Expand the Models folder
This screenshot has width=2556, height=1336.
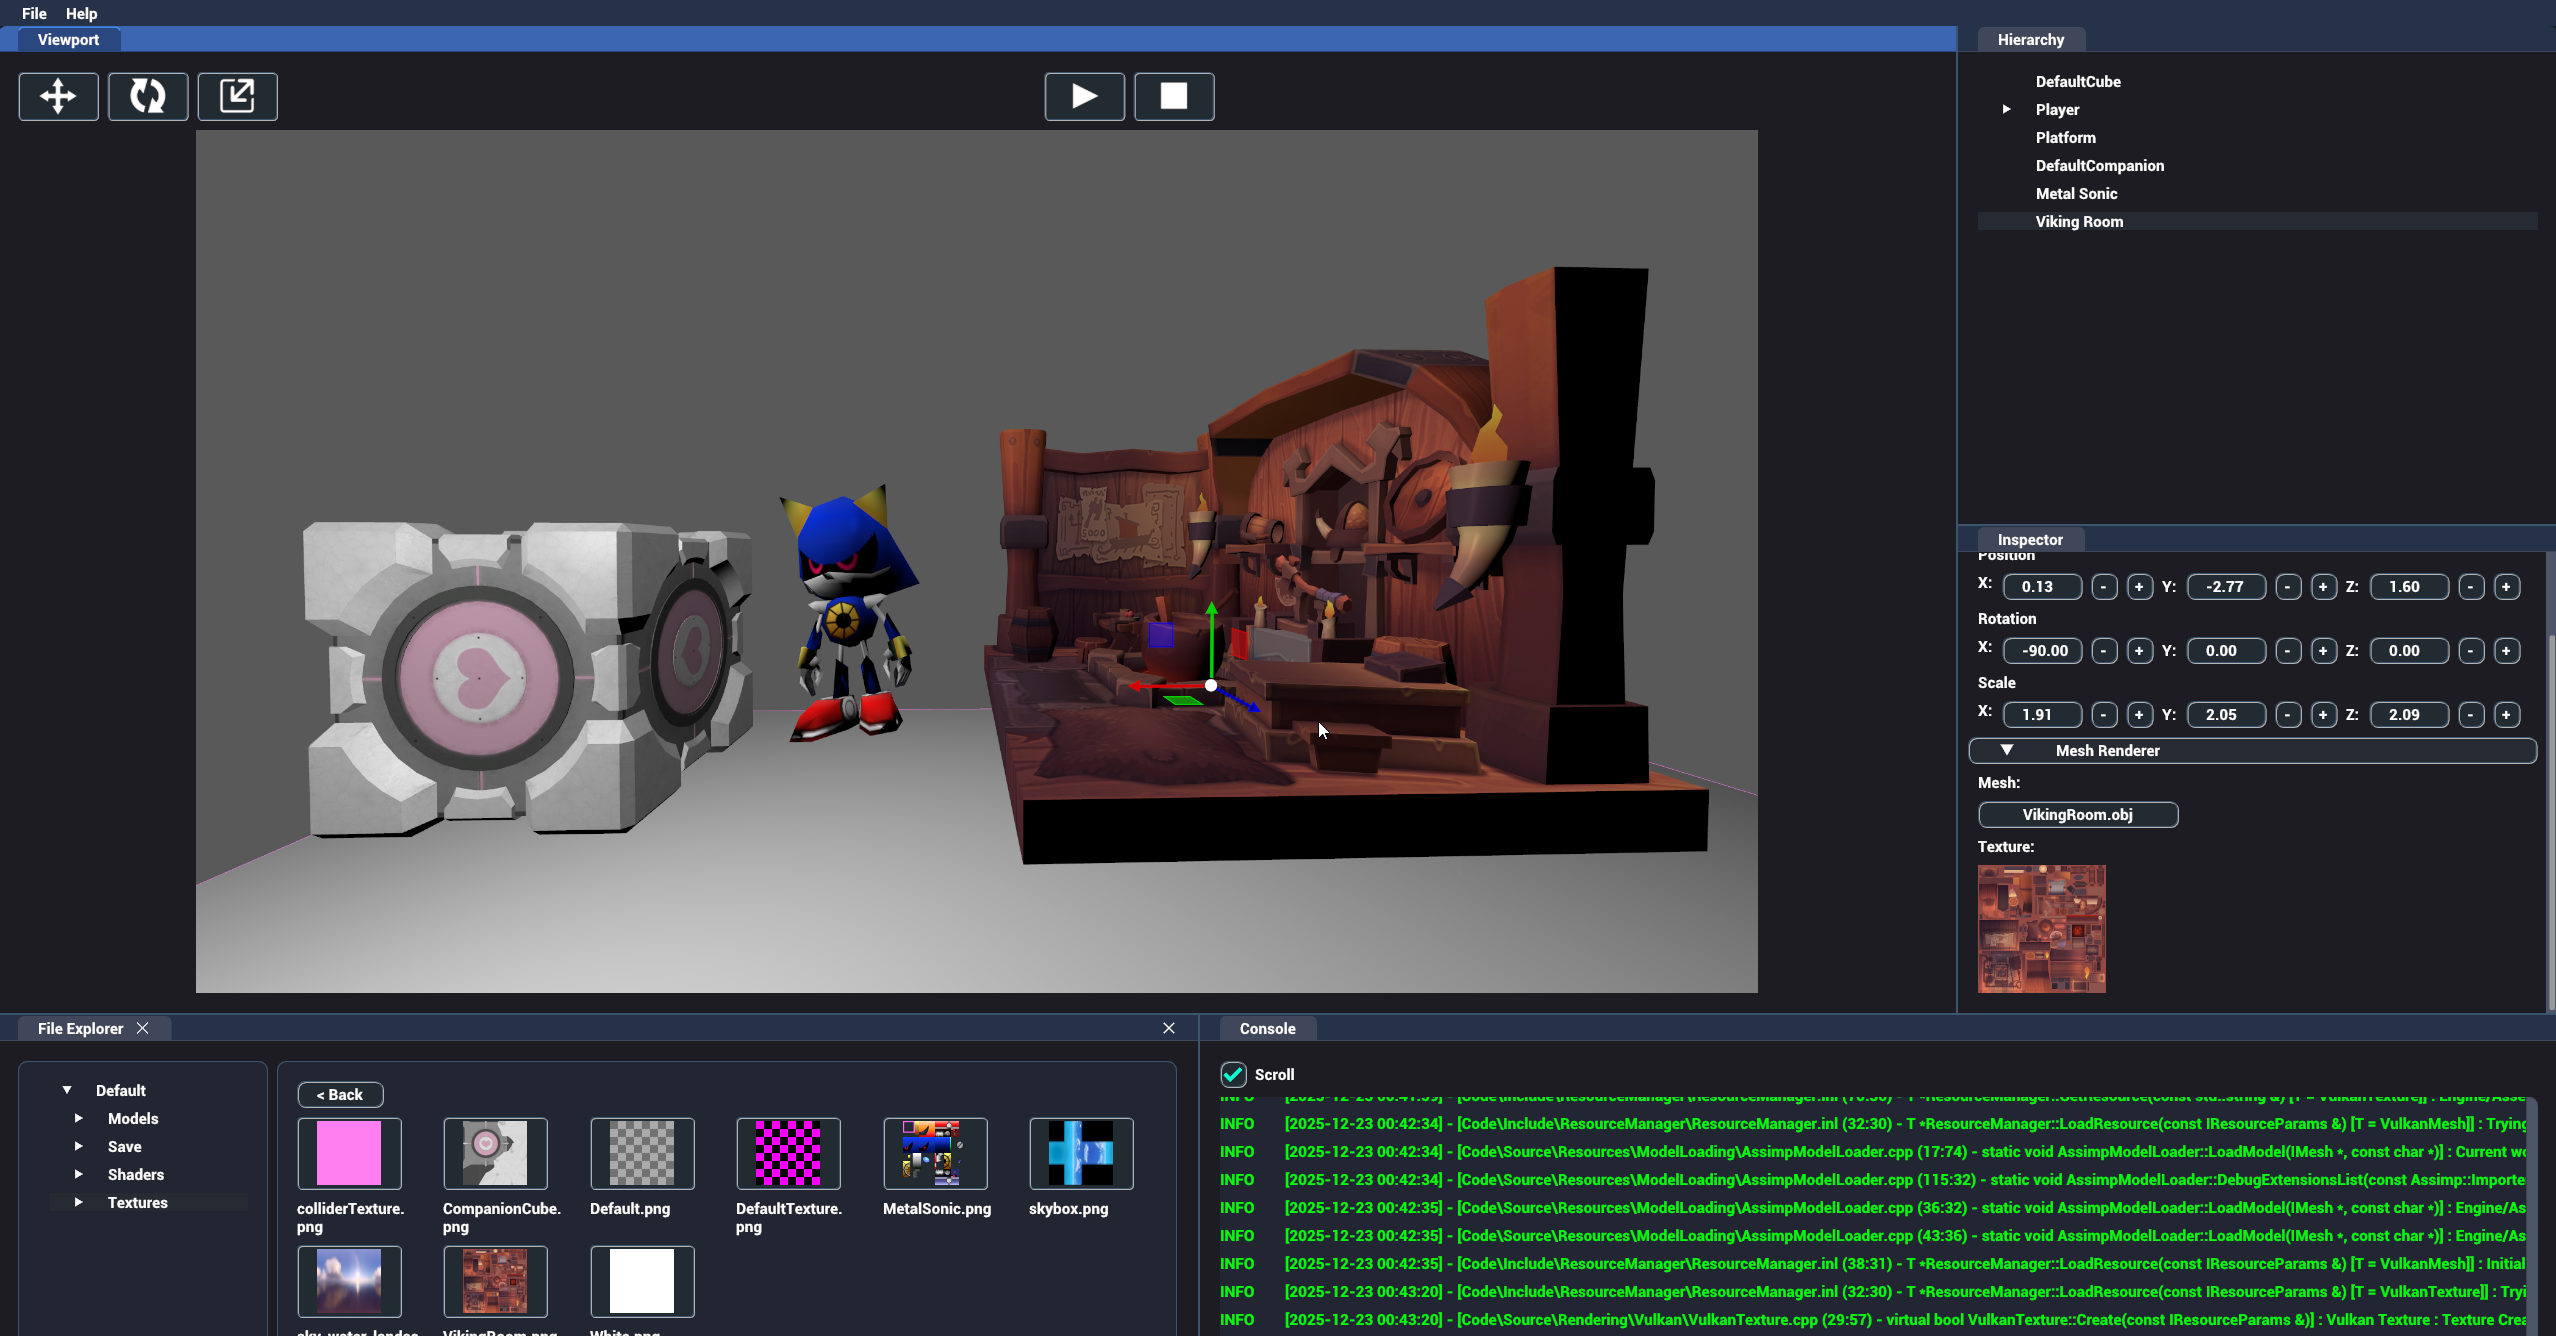78,1118
